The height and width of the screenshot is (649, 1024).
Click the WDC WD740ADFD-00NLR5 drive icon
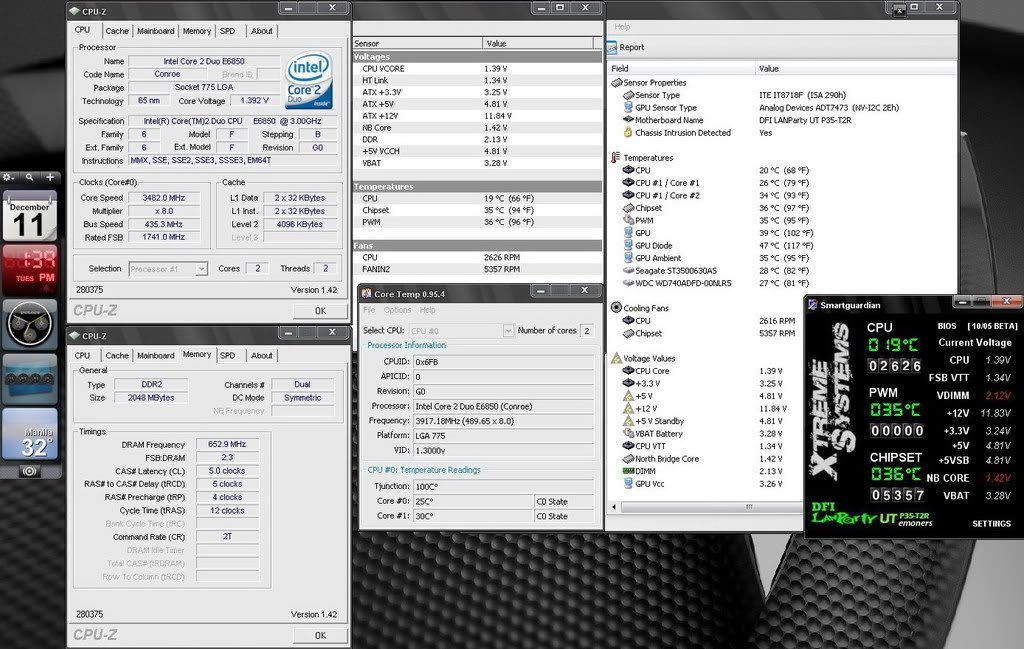[628, 283]
